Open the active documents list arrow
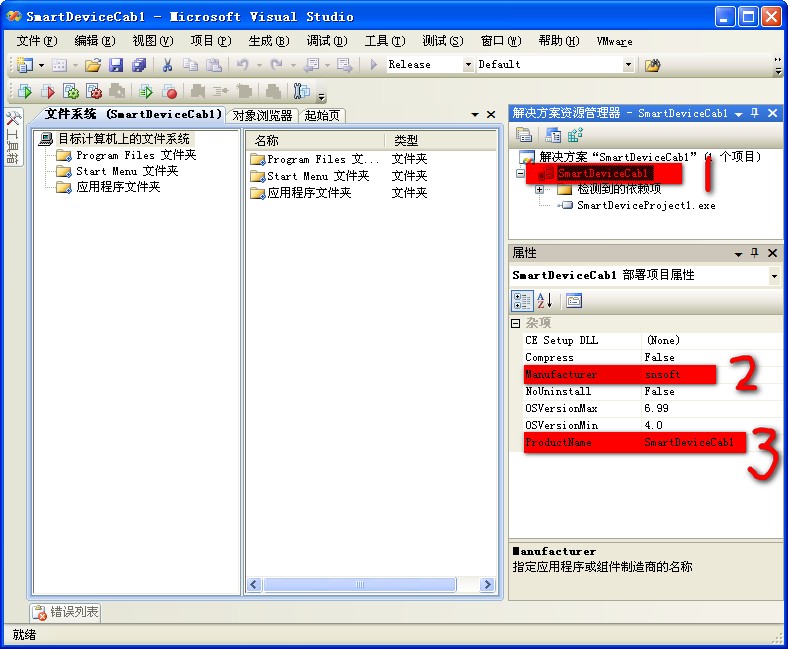788x649 pixels. point(475,115)
